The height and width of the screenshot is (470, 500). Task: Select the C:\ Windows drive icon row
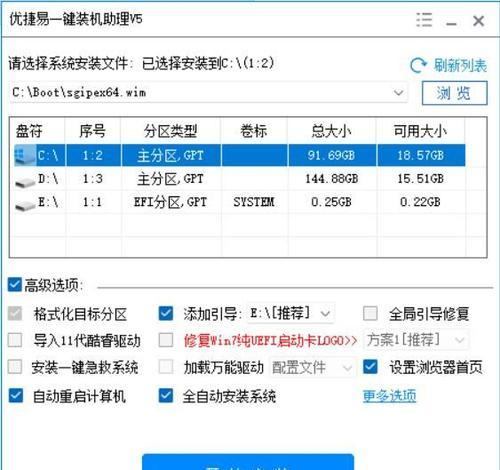25,155
